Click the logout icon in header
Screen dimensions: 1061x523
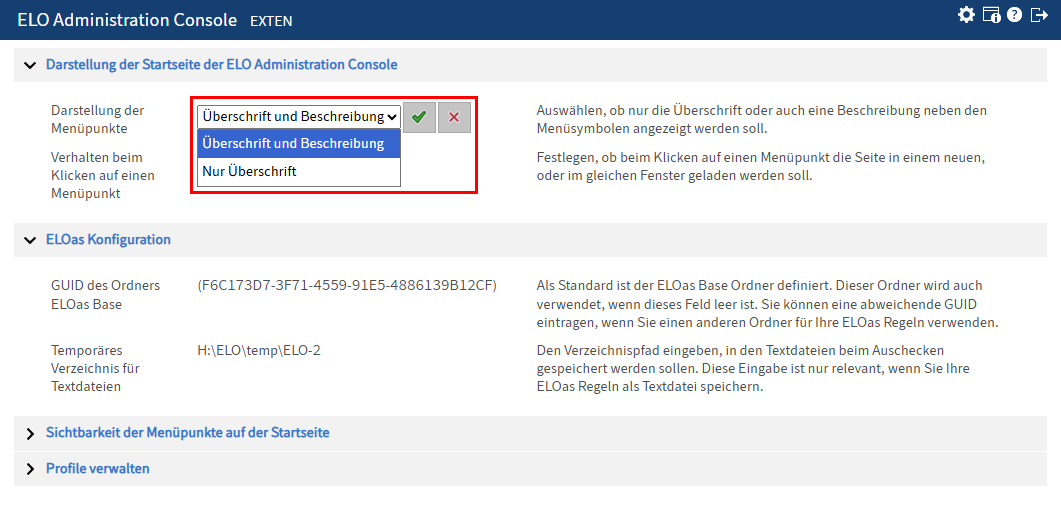point(1039,14)
